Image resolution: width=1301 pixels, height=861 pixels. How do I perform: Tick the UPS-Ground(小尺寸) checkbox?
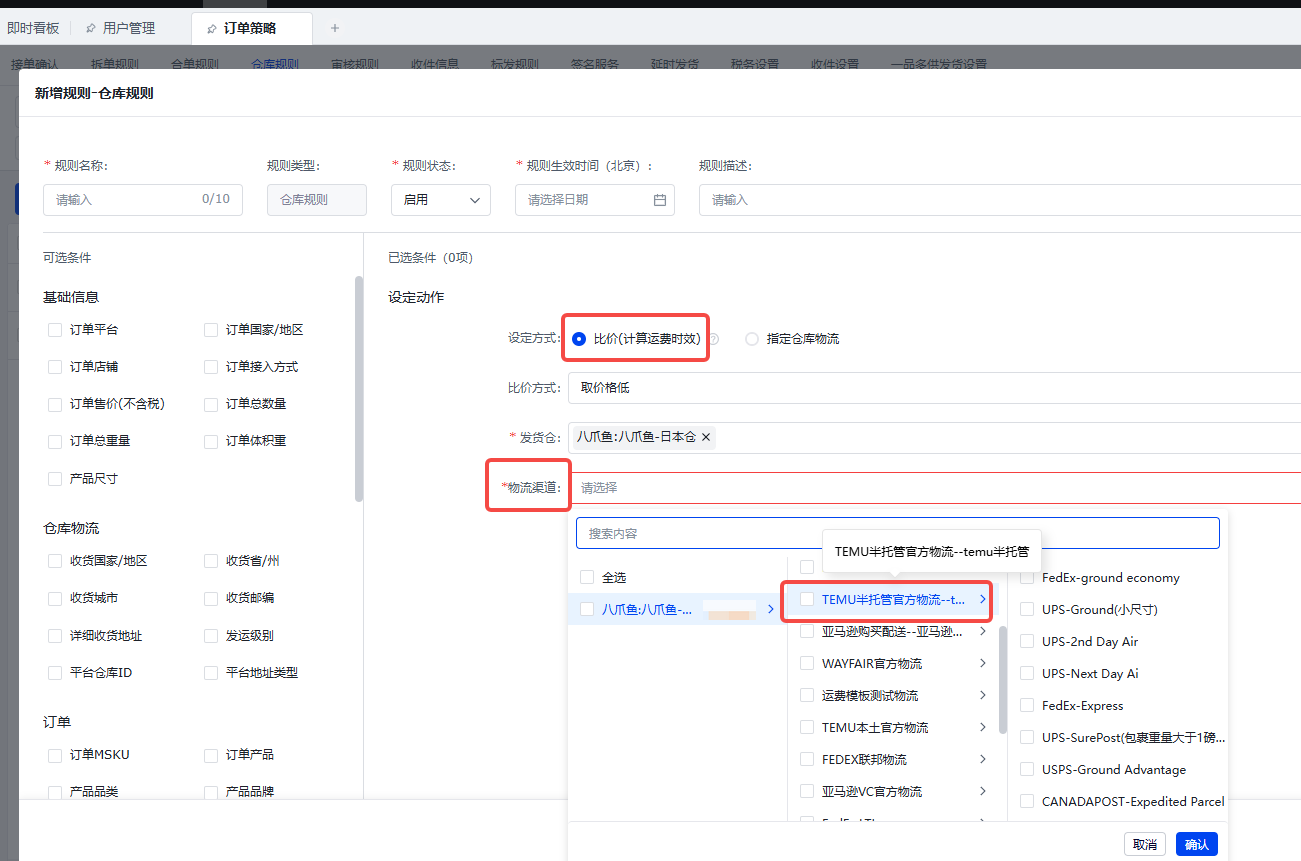click(1027, 610)
